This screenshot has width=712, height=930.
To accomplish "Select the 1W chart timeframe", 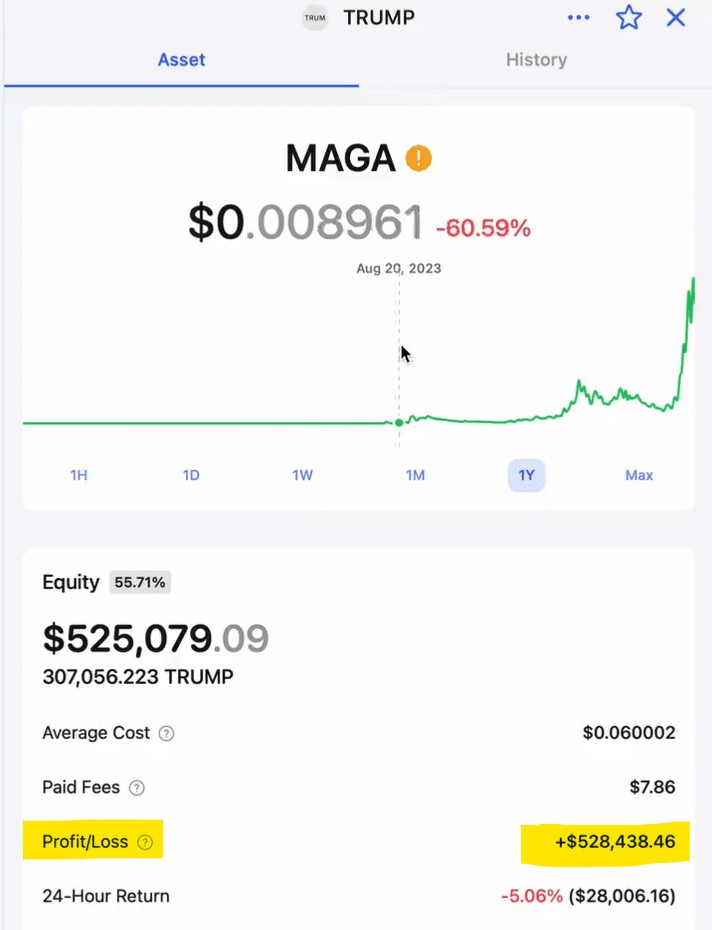I will point(303,475).
